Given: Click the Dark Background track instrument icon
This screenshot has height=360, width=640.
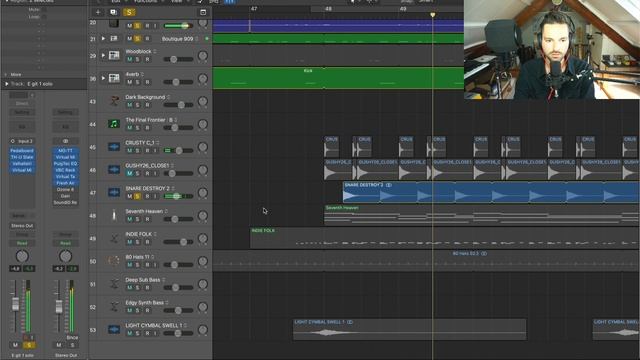Looking at the screenshot, I should pos(114,101).
